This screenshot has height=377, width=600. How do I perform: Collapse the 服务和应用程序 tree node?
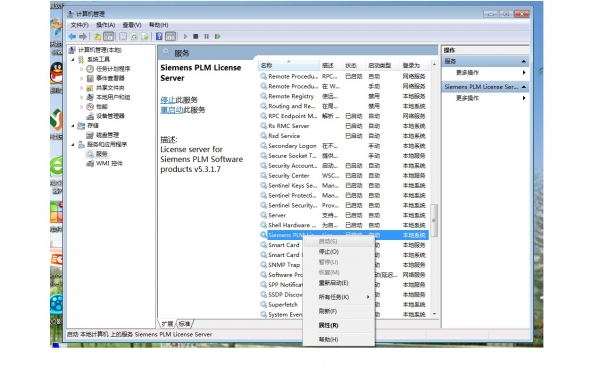73,144
